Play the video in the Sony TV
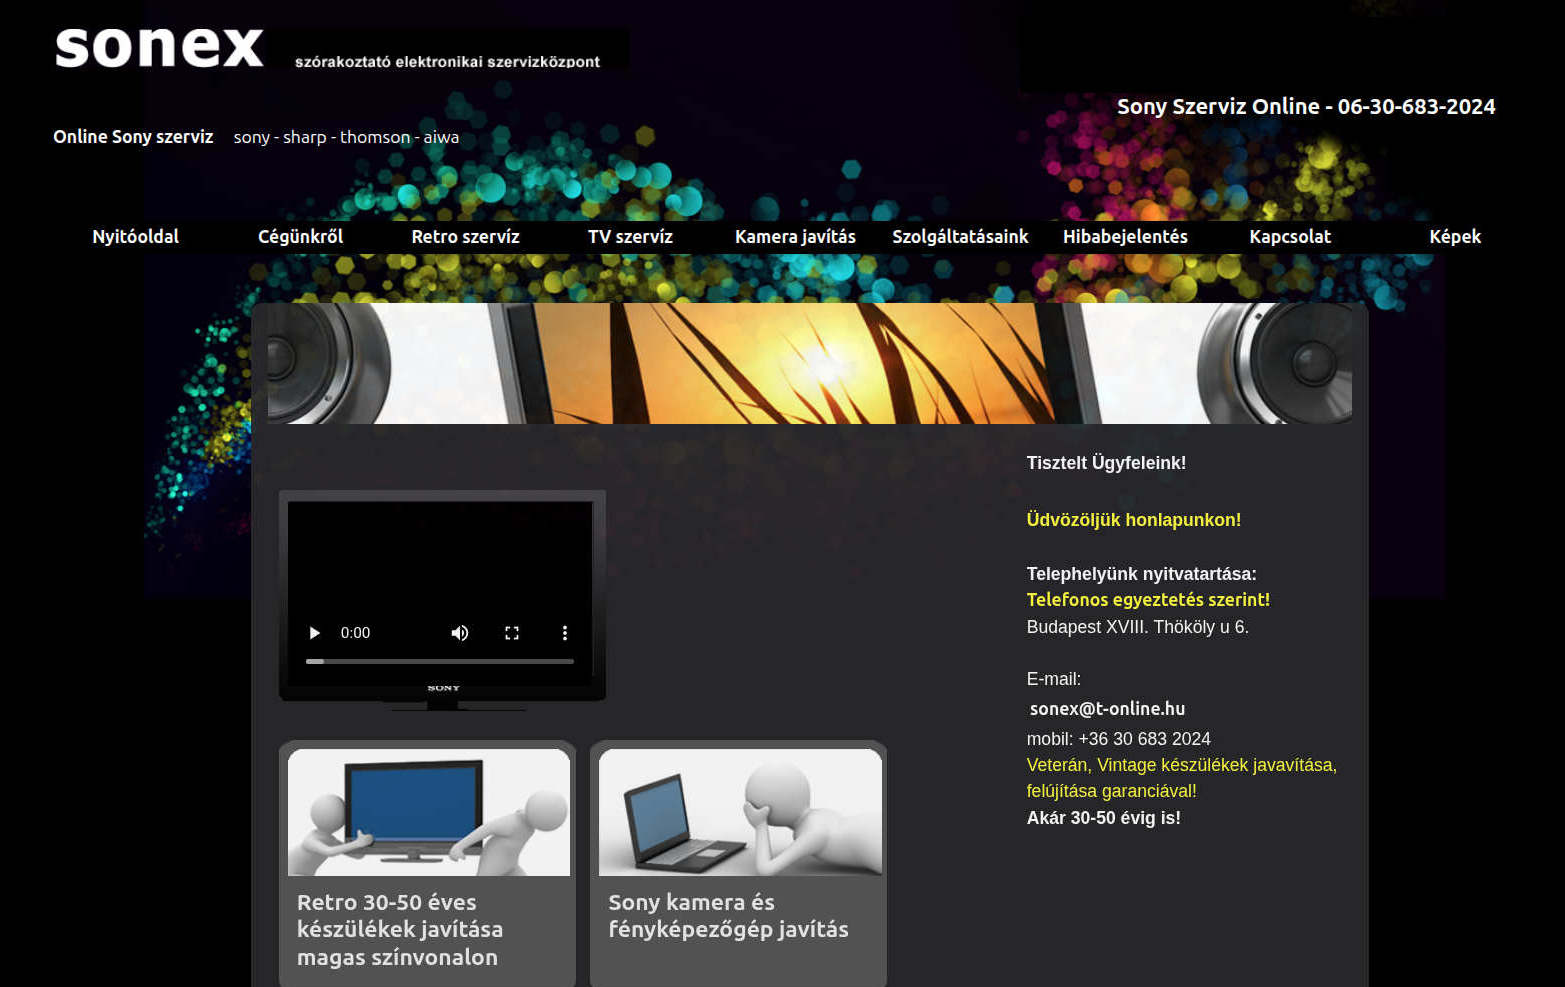 tap(314, 633)
